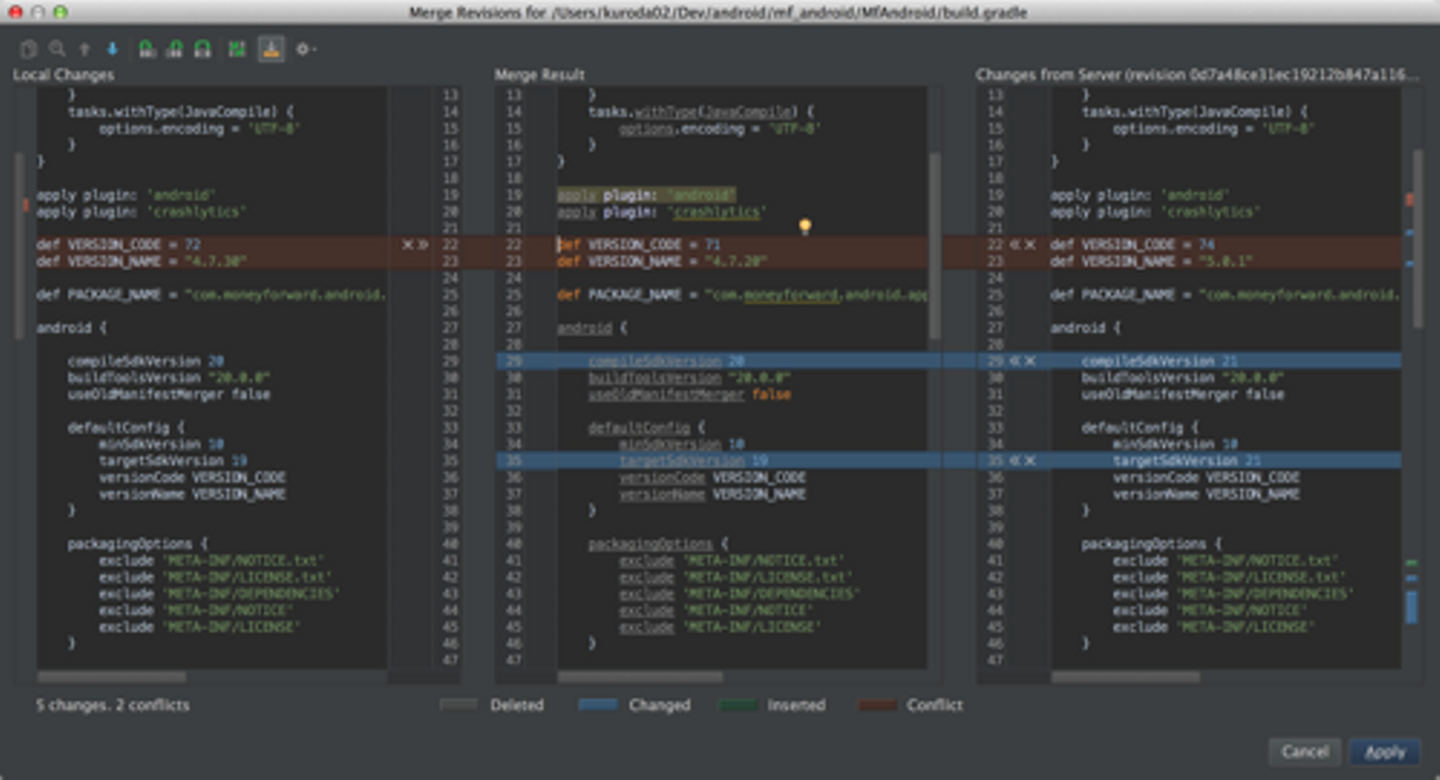Apply all non-conflicting changes (middle magnet icon)

(x=174, y=48)
